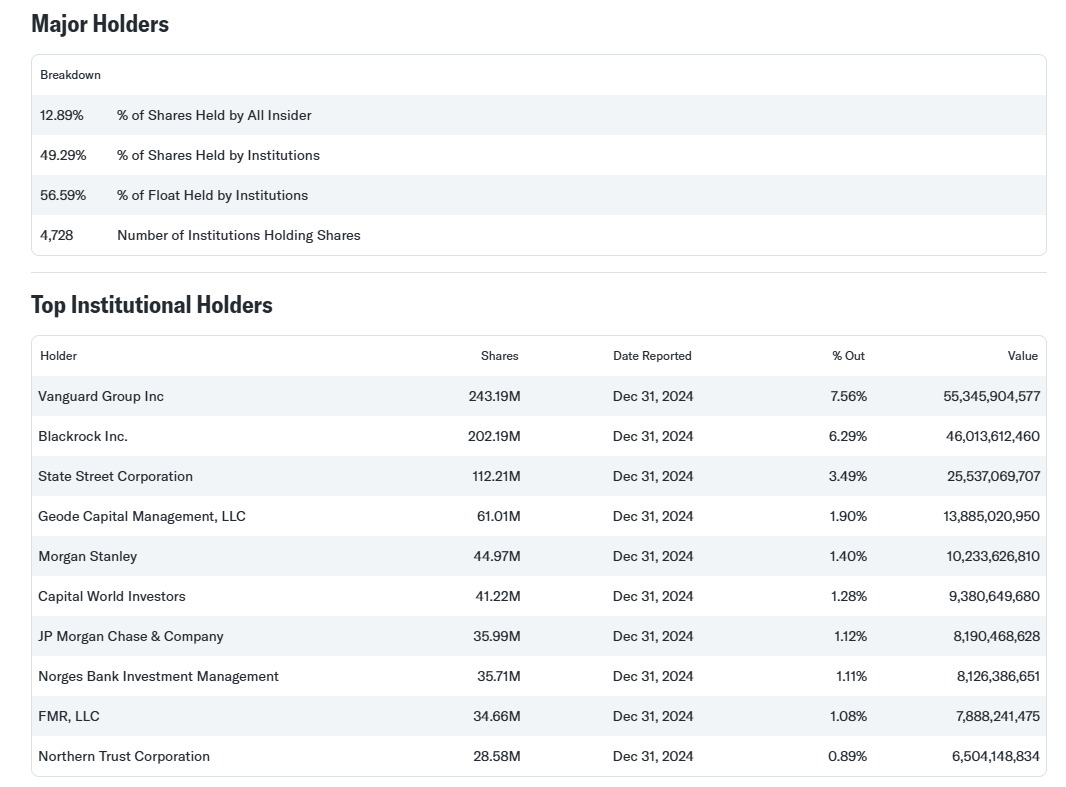Screen dimensions: 1066x787
Task: Click the date reported in Vanguard's row
Action: (653, 396)
